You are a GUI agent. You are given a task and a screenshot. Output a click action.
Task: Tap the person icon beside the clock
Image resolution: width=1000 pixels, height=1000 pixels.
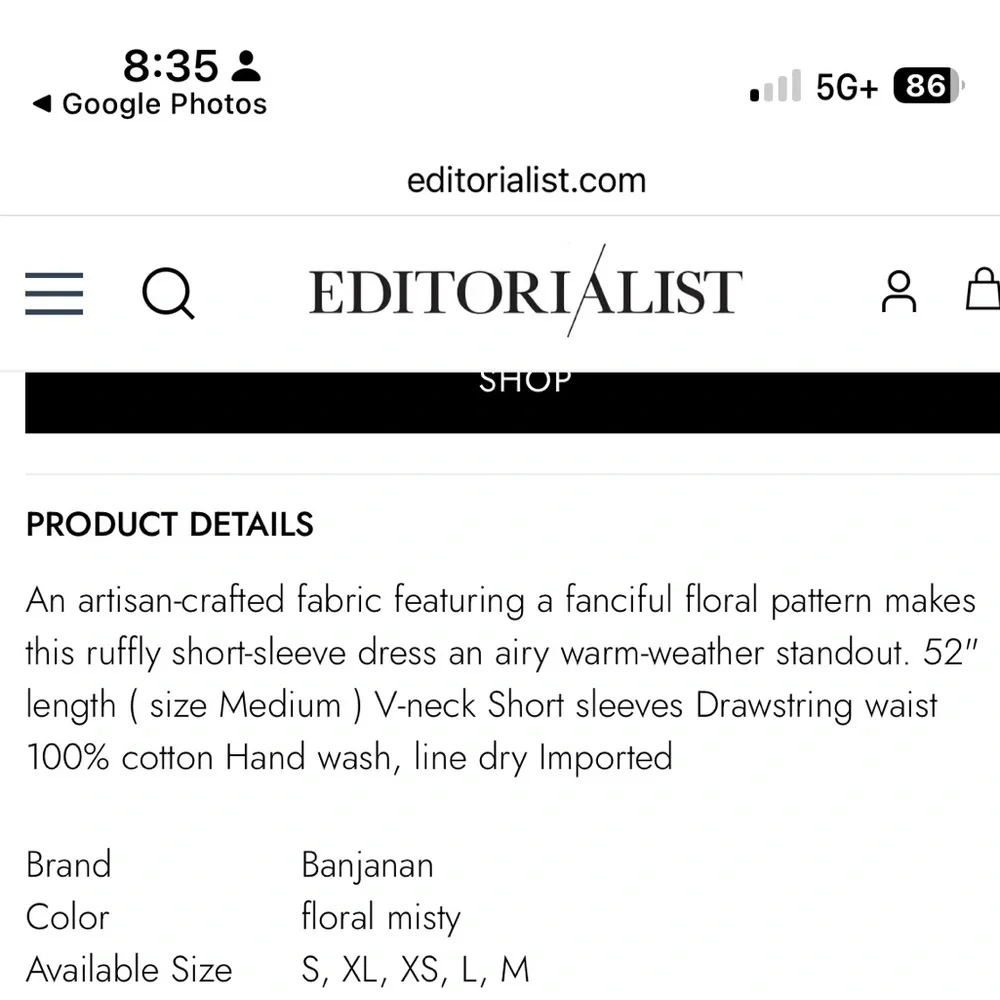click(x=245, y=67)
